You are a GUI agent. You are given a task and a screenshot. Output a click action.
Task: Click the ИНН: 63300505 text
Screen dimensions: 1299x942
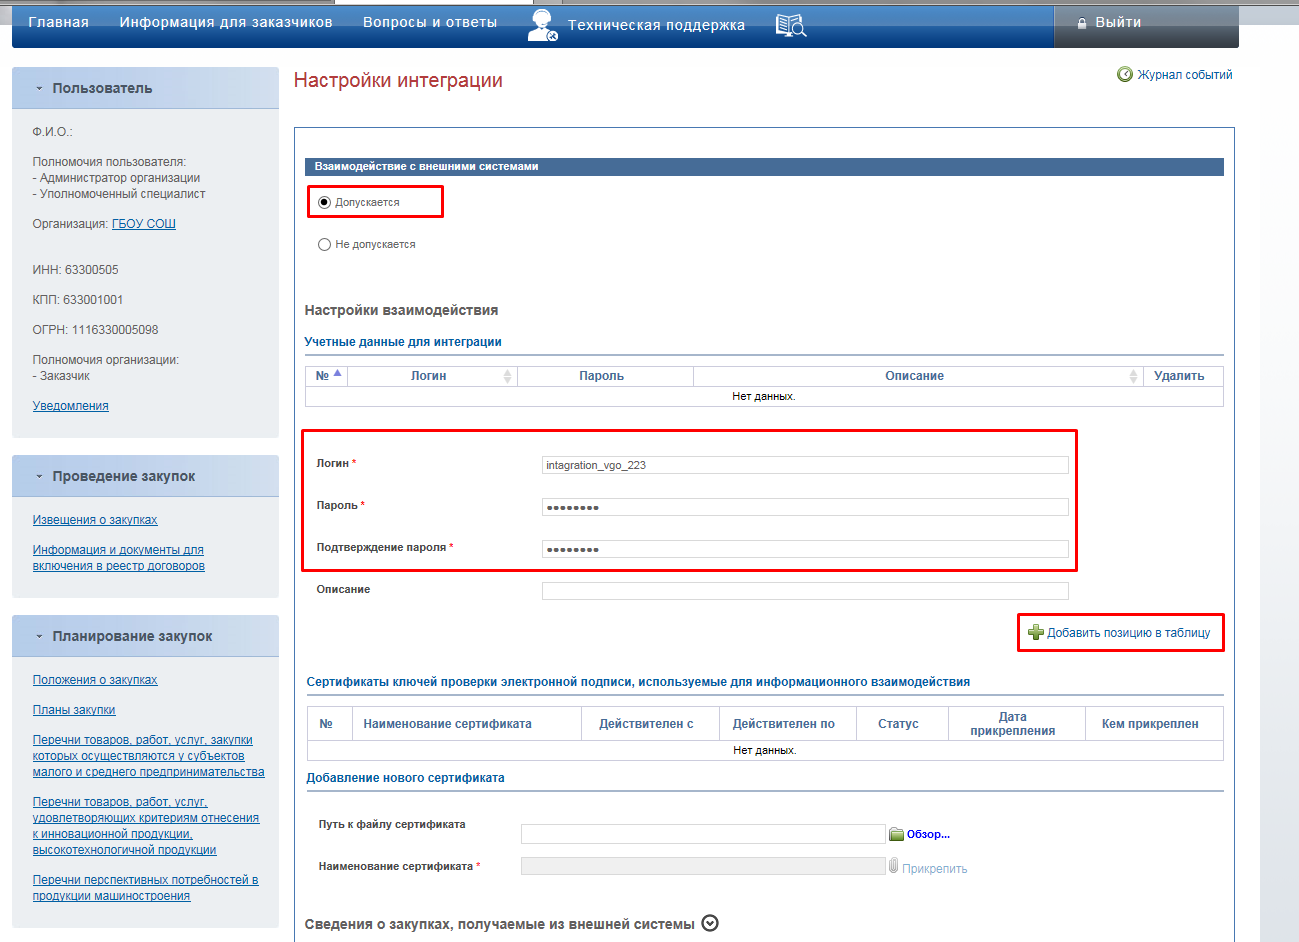click(76, 270)
